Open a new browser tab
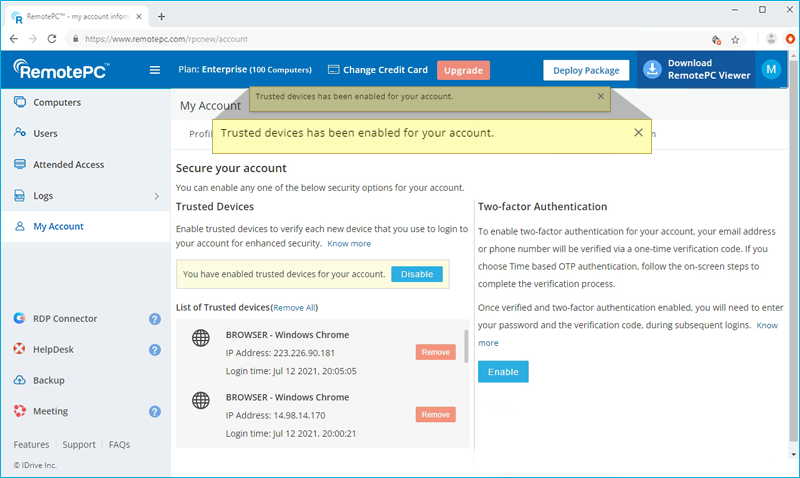800x478 pixels. coord(161,16)
